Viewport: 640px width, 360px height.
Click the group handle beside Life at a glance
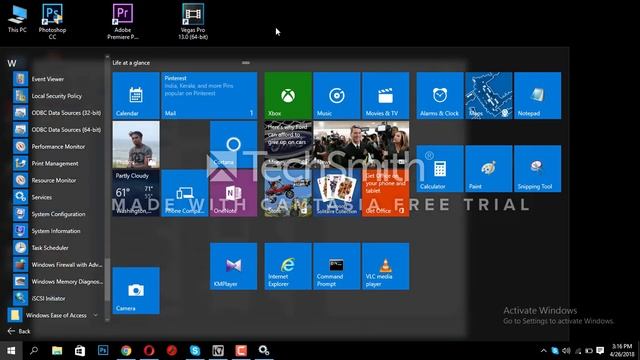point(246,63)
